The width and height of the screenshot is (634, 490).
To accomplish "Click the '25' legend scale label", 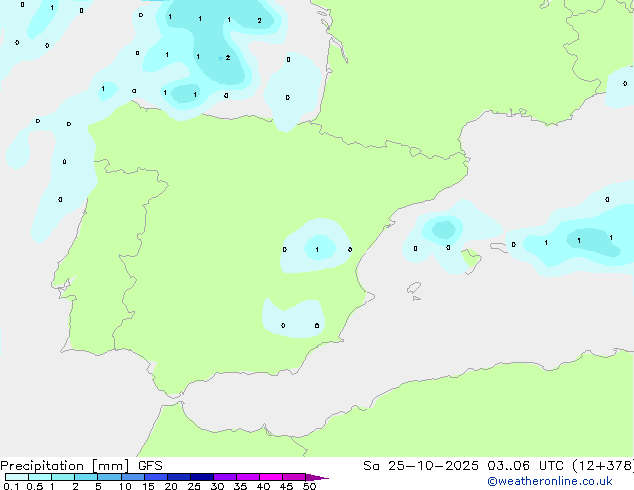I will coord(194,486).
